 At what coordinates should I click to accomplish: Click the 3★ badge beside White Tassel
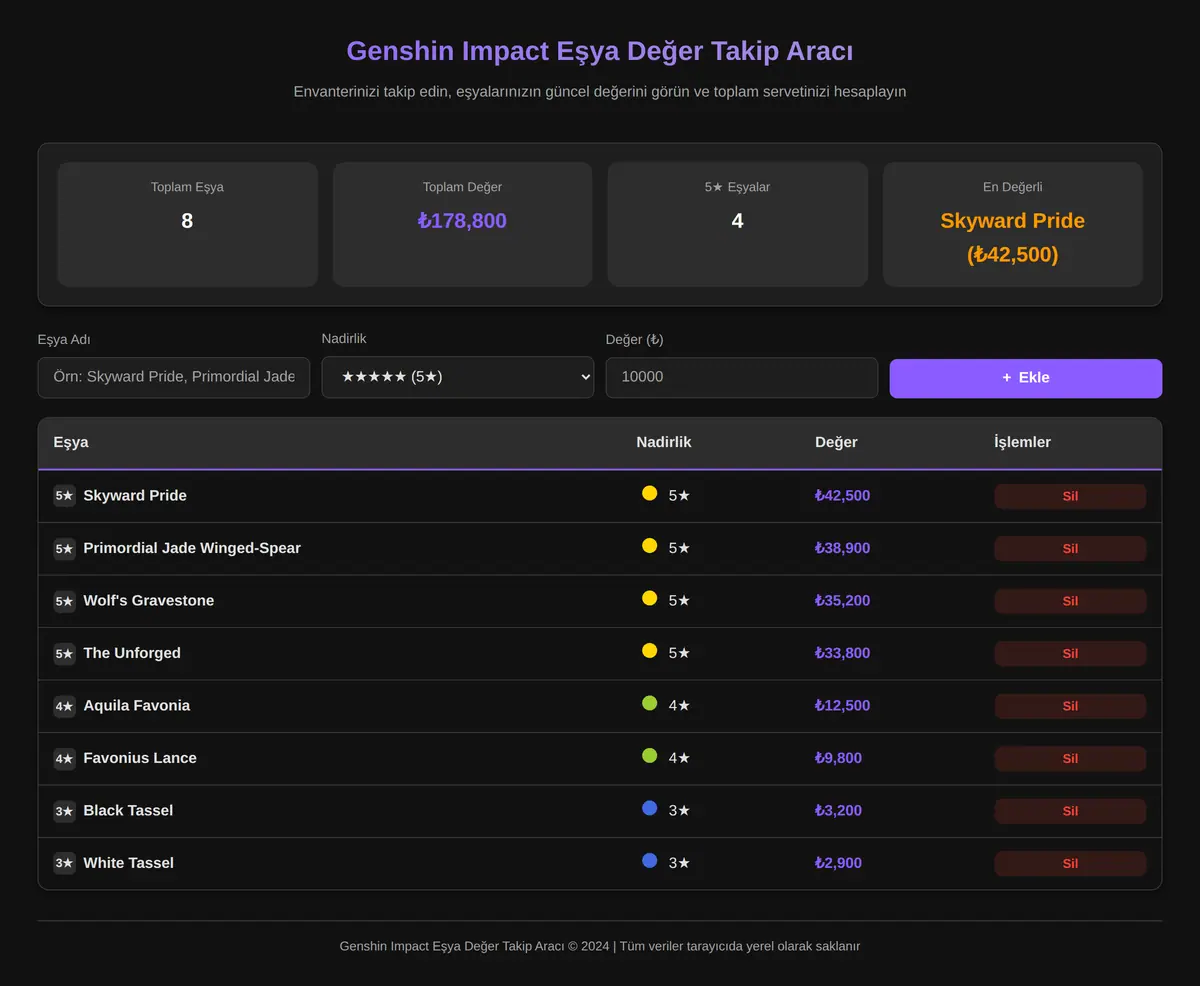[64, 863]
